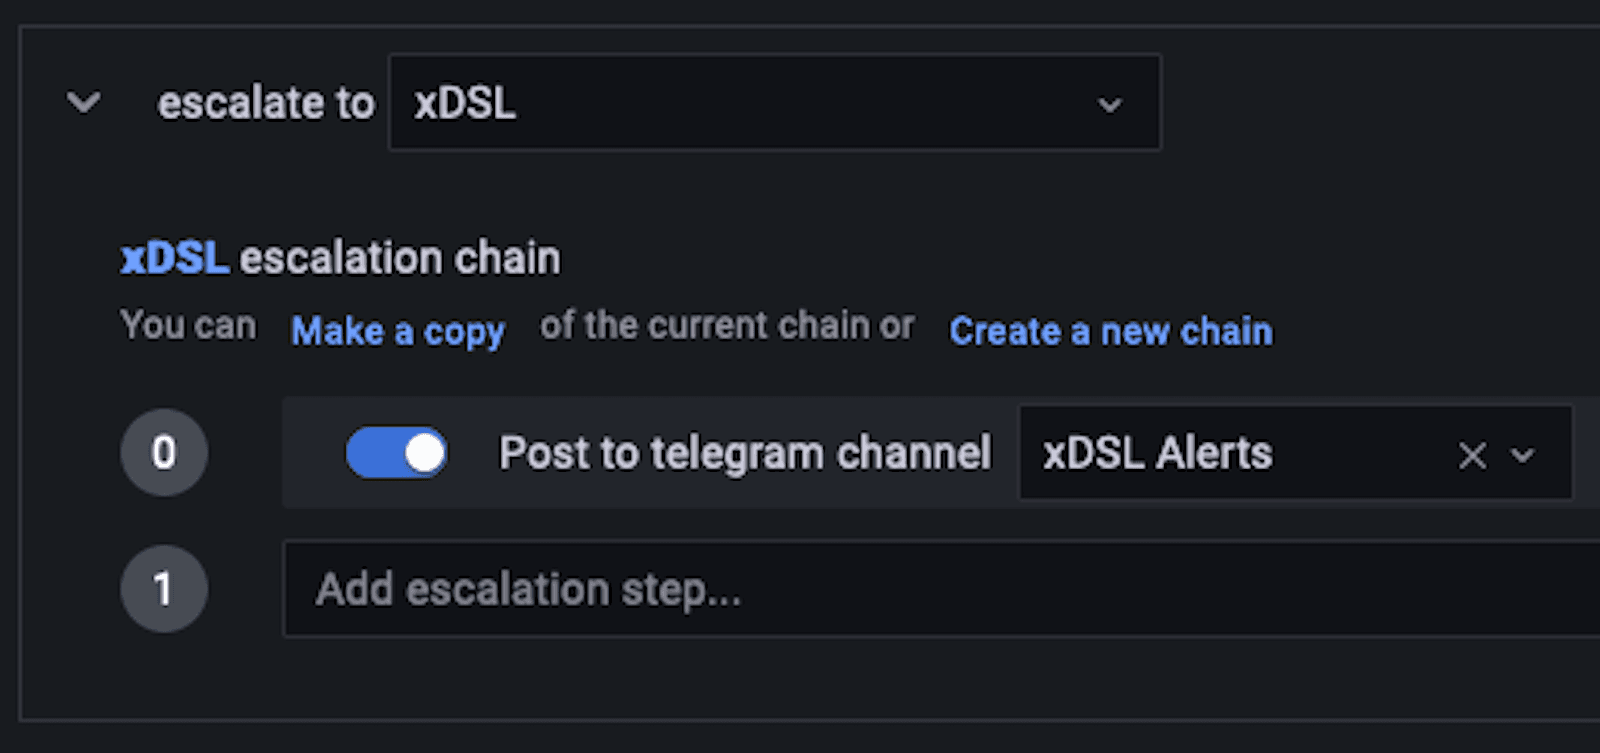Click the X icon to remove xDSL Alerts channel

pyautogui.click(x=1471, y=456)
